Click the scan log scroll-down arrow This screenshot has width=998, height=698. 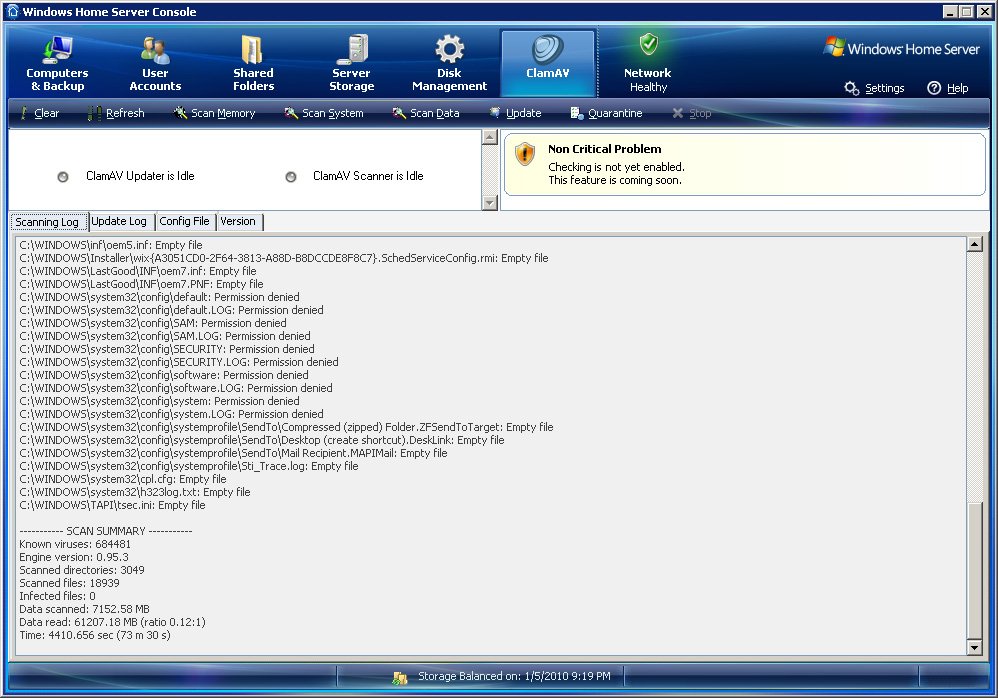(974, 648)
